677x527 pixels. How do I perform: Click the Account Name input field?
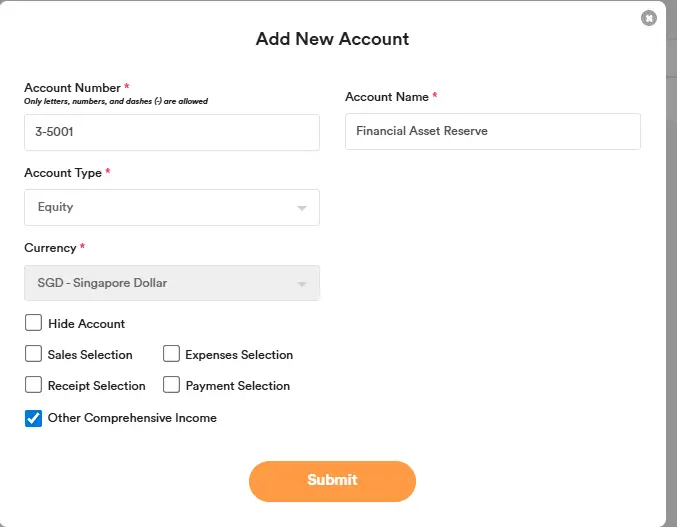(x=492, y=131)
